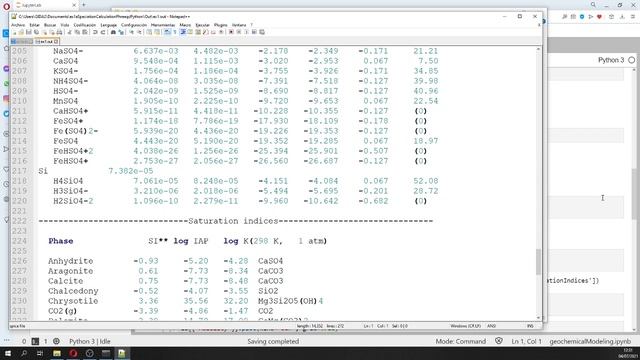
Task: Play back the recorded macro
Action: click(246, 32)
